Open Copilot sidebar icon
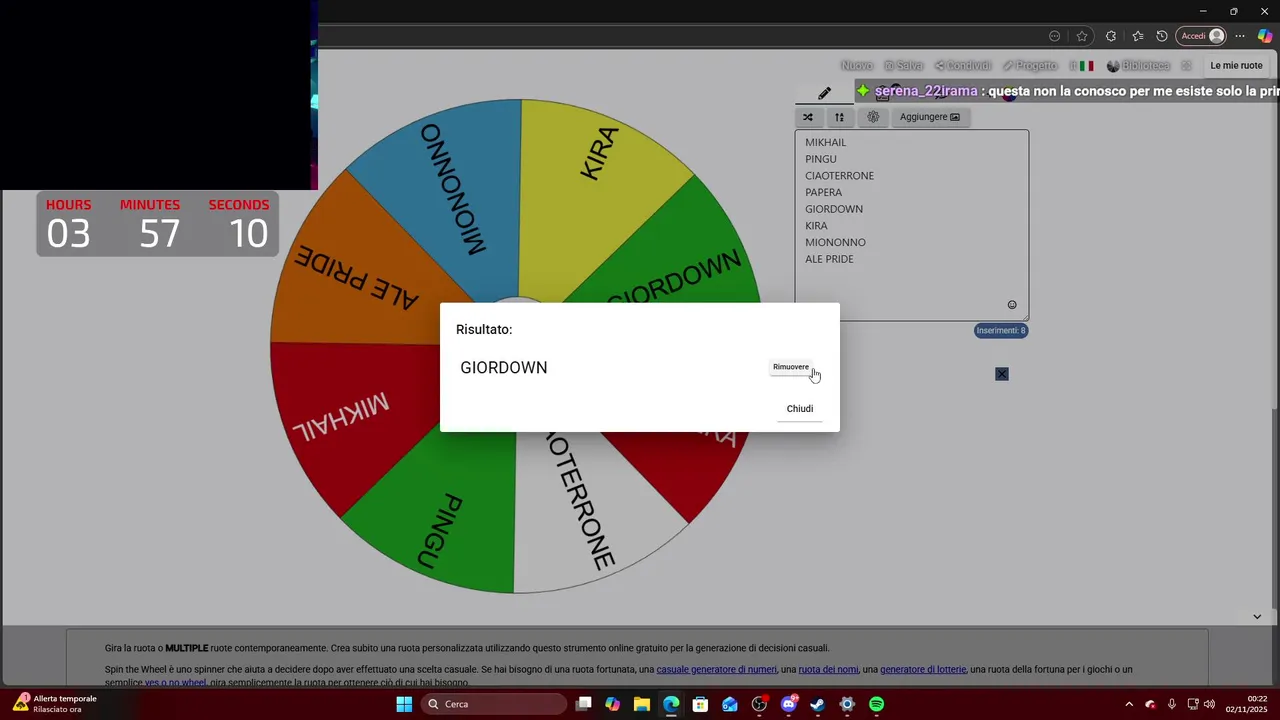 [1265, 36]
